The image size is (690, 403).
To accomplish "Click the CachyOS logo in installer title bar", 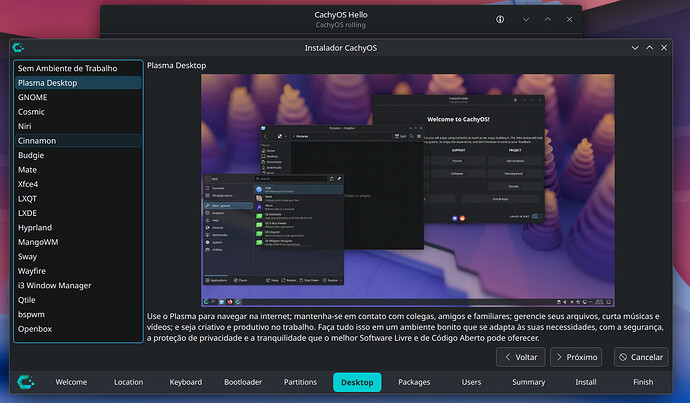I will click(x=18, y=48).
